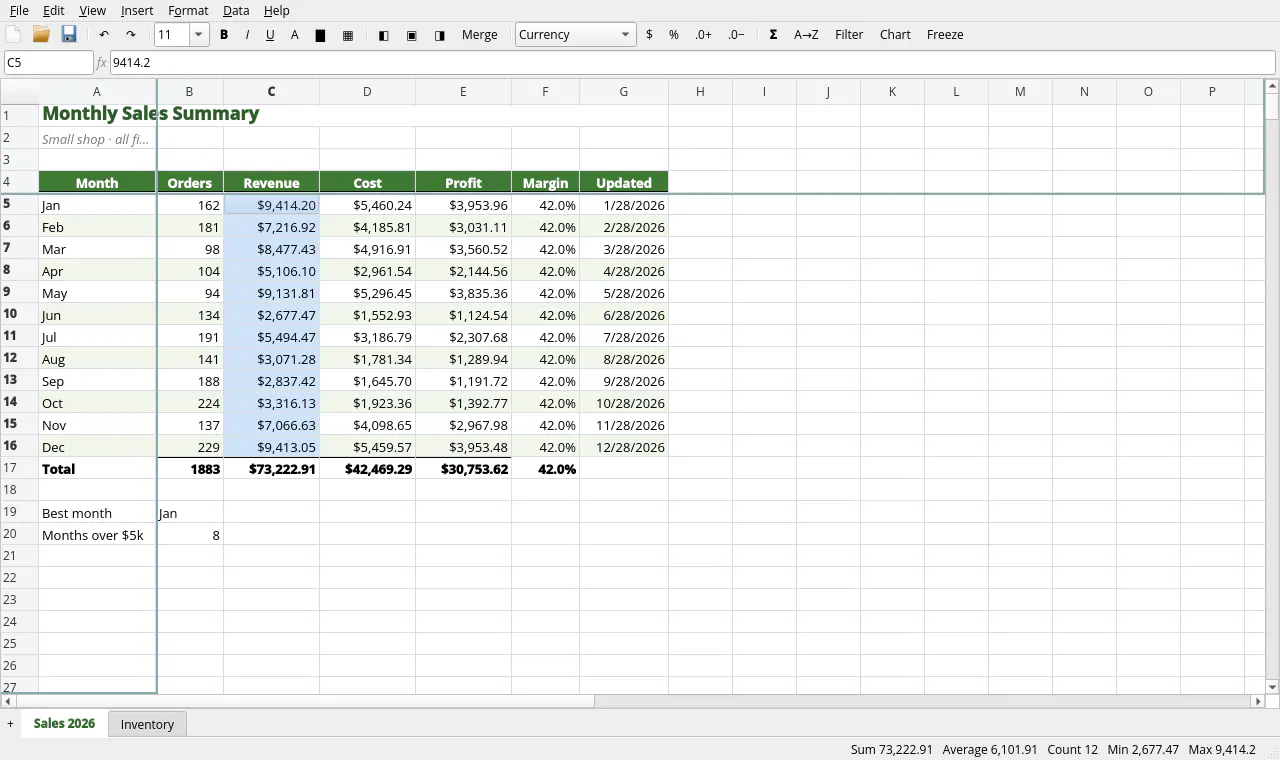Pick the black fill color swatch
The image size is (1280, 760).
click(320, 35)
